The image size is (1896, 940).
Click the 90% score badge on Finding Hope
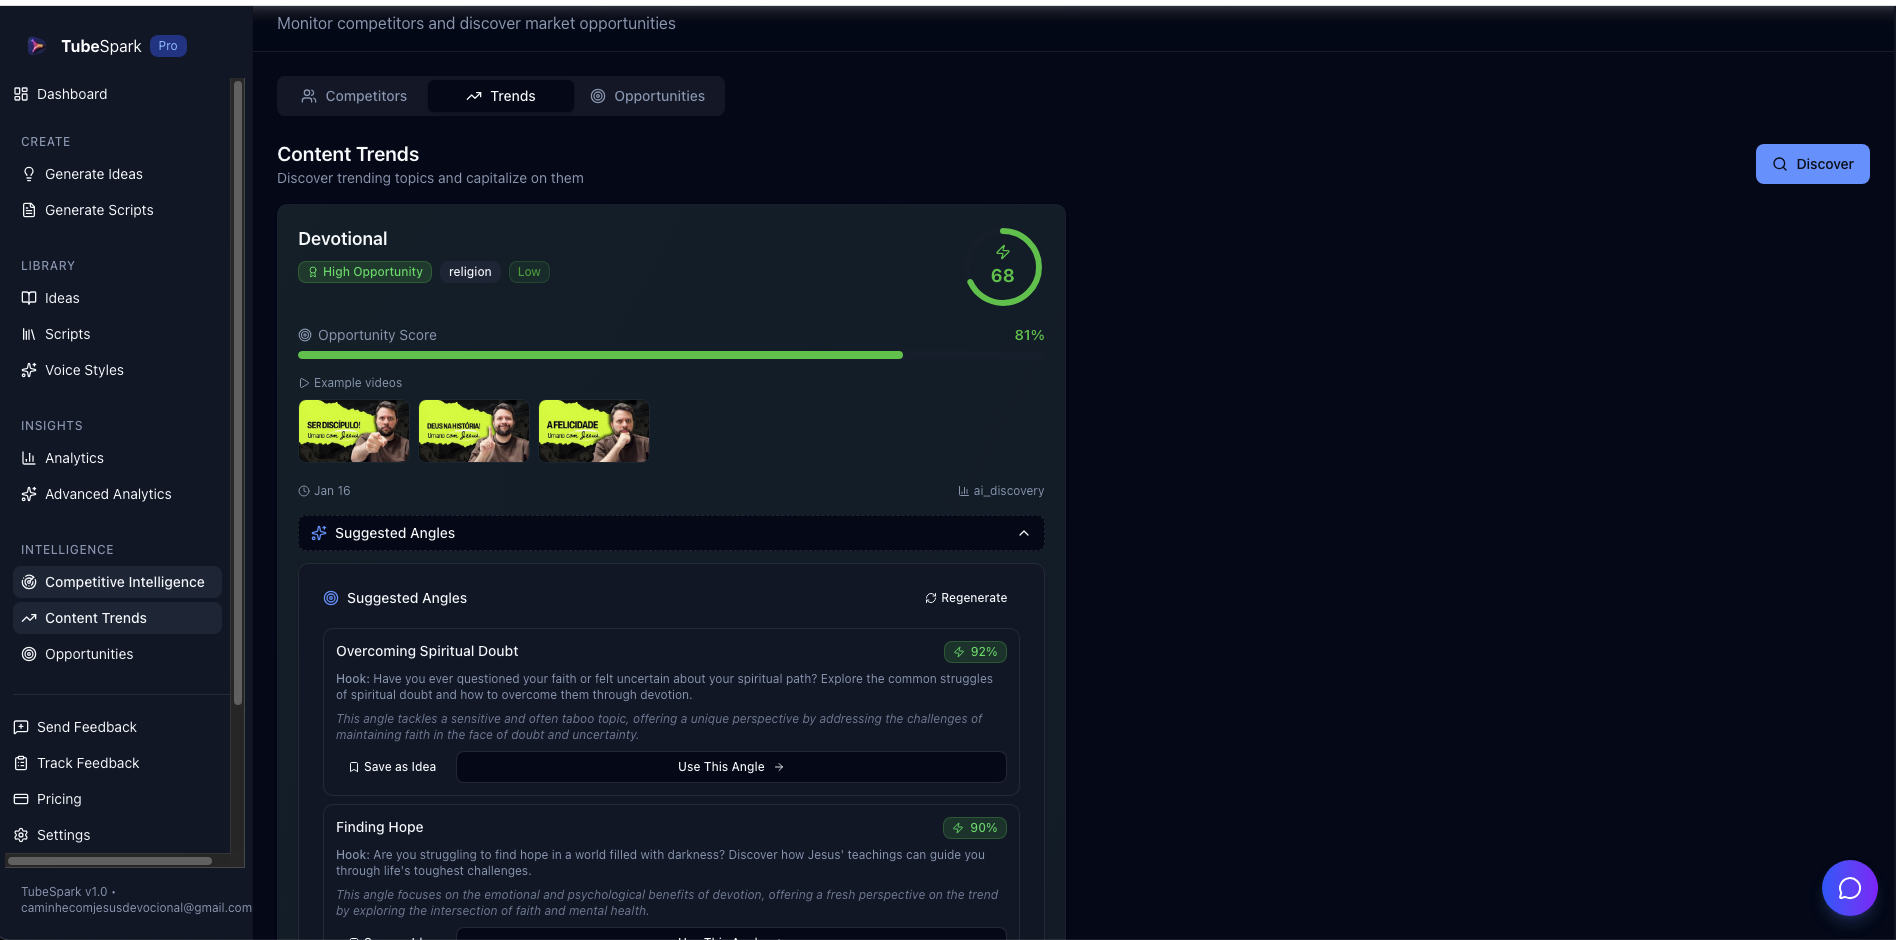point(975,828)
